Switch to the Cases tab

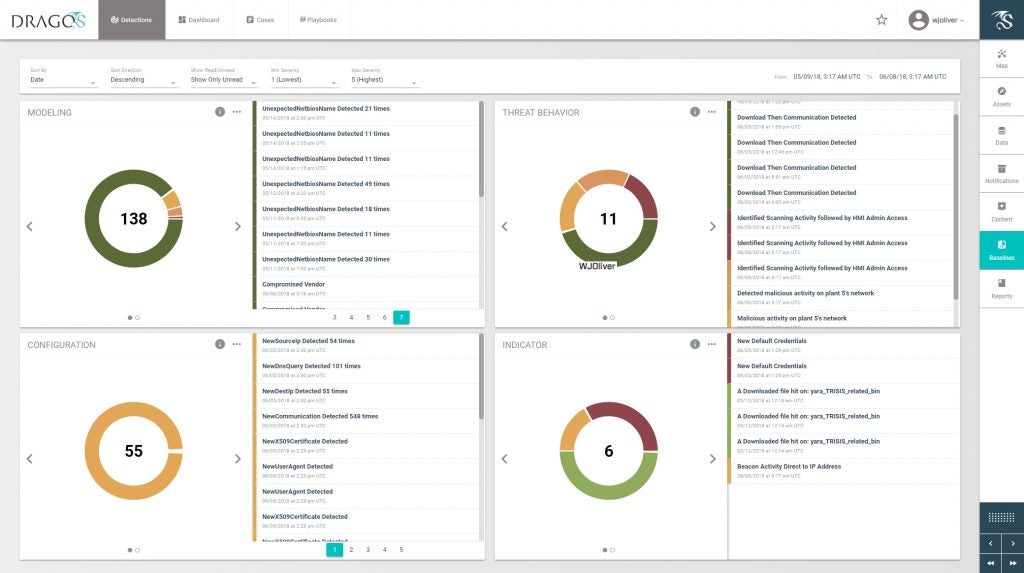(x=260, y=20)
